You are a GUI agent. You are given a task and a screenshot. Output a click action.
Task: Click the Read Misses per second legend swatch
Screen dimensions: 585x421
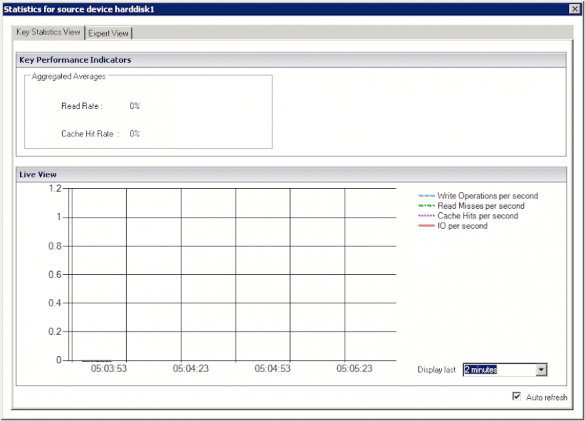pos(426,206)
